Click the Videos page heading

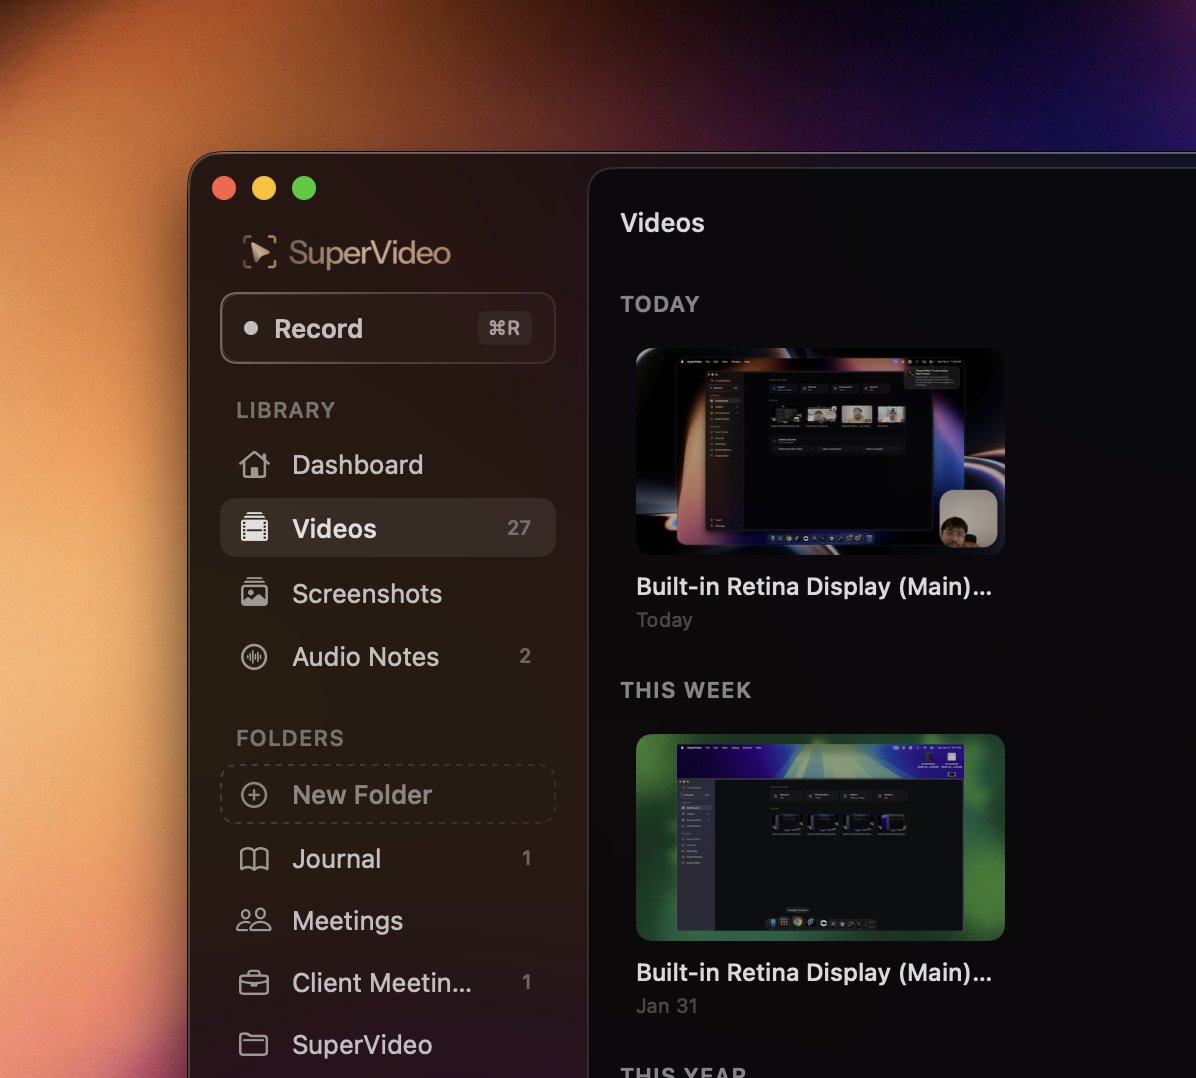pyautogui.click(x=662, y=223)
